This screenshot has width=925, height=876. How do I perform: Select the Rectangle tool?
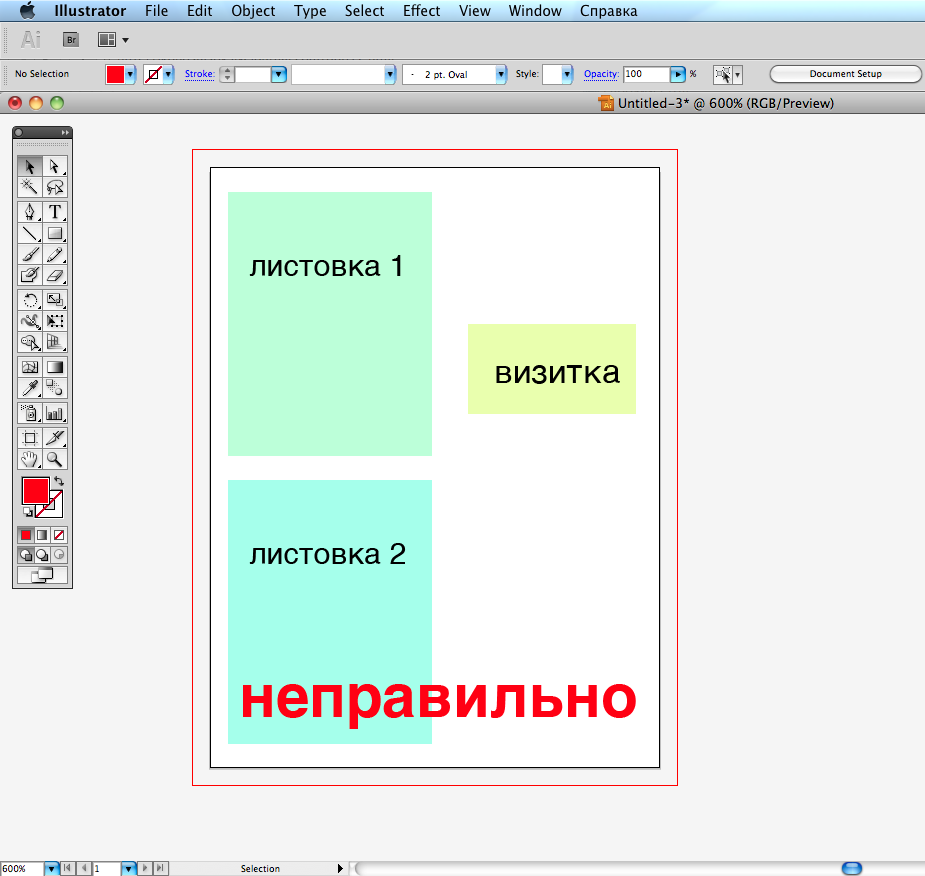pyautogui.click(x=55, y=233)
